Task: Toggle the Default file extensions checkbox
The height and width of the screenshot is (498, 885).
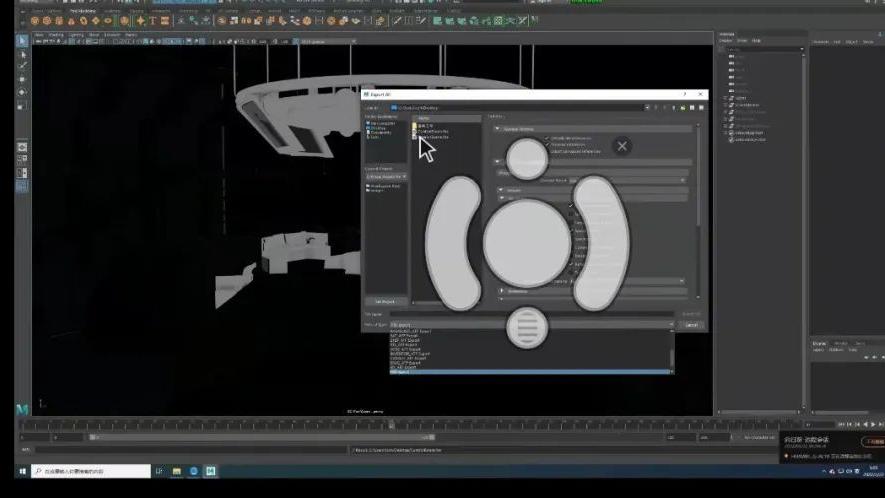Action: [547, 138]
